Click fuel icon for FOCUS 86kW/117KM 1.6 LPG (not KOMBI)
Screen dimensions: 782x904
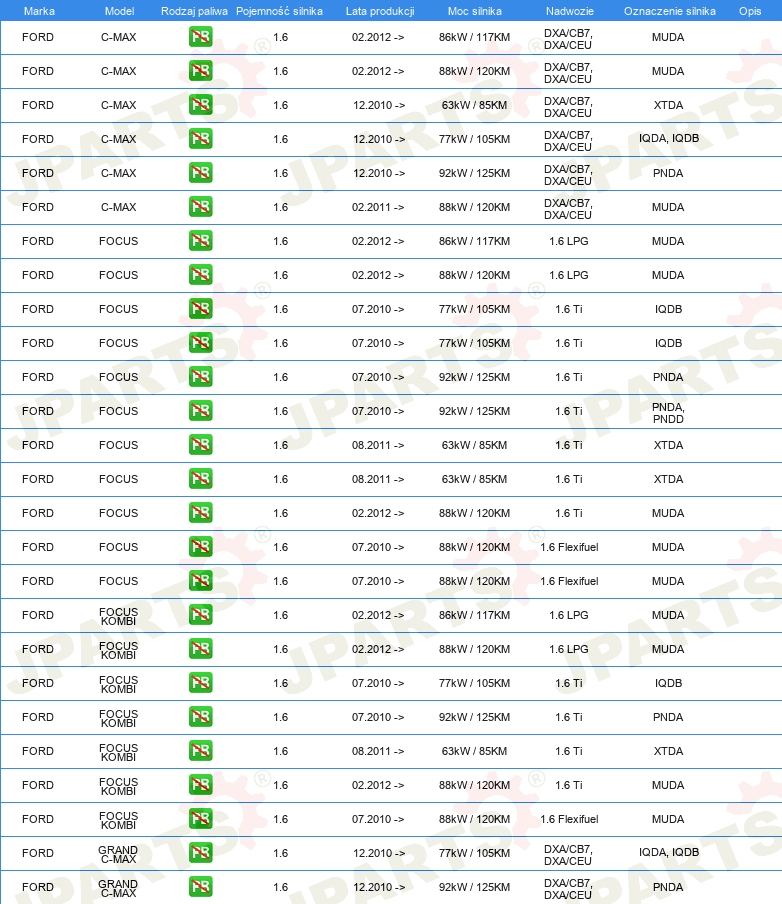pos(201,241)
